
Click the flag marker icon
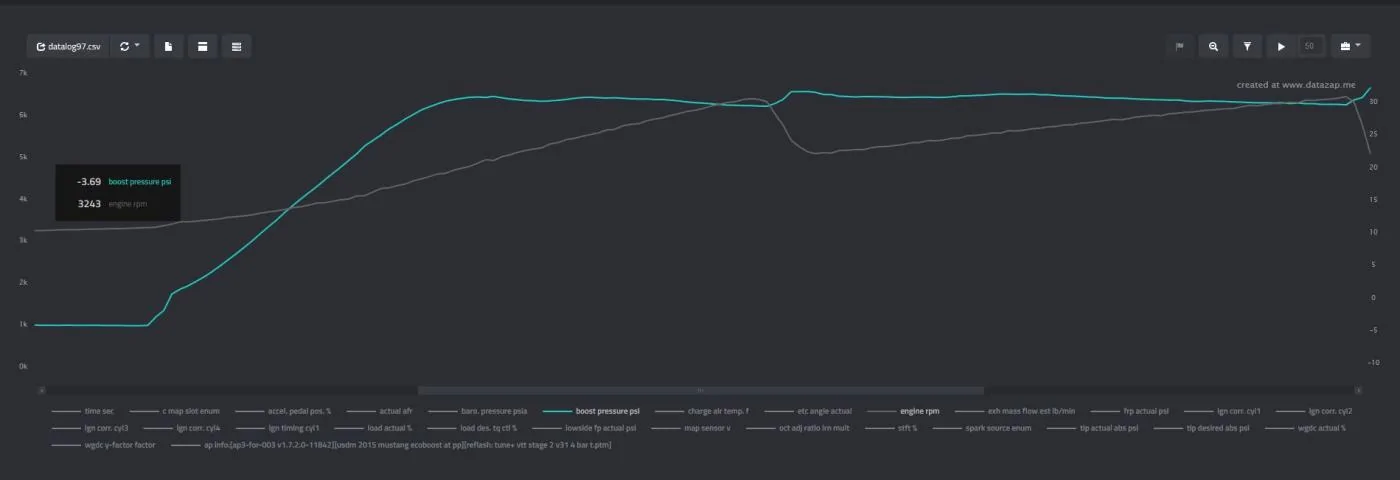click(1180, 46)
